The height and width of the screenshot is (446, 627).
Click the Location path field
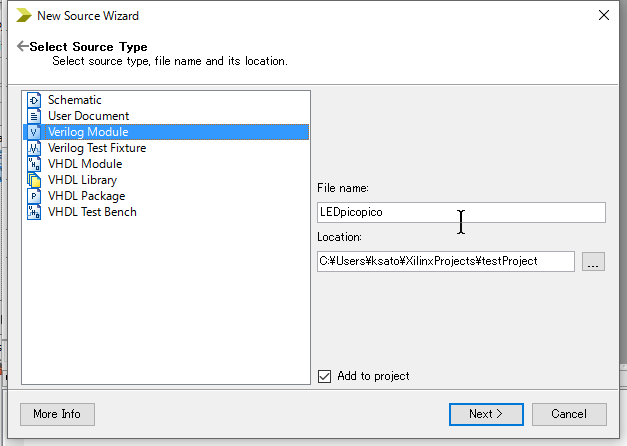[446, 262]
